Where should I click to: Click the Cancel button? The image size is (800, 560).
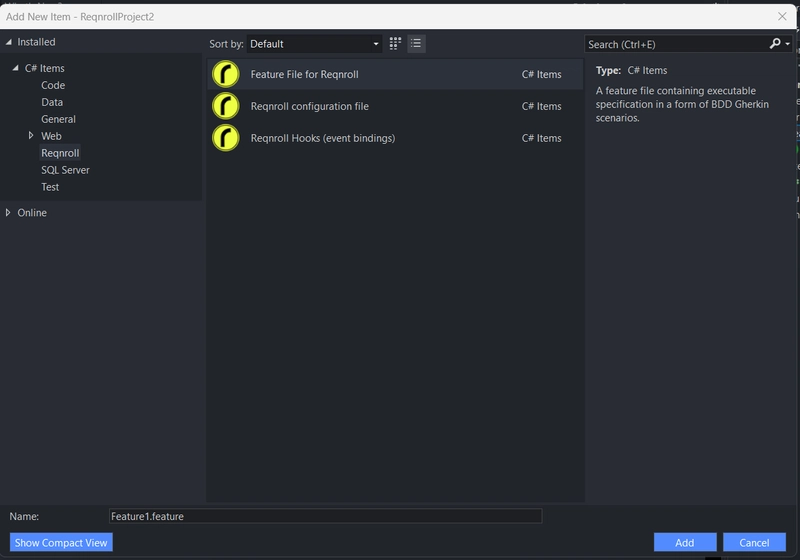click(x=754, y=543)
